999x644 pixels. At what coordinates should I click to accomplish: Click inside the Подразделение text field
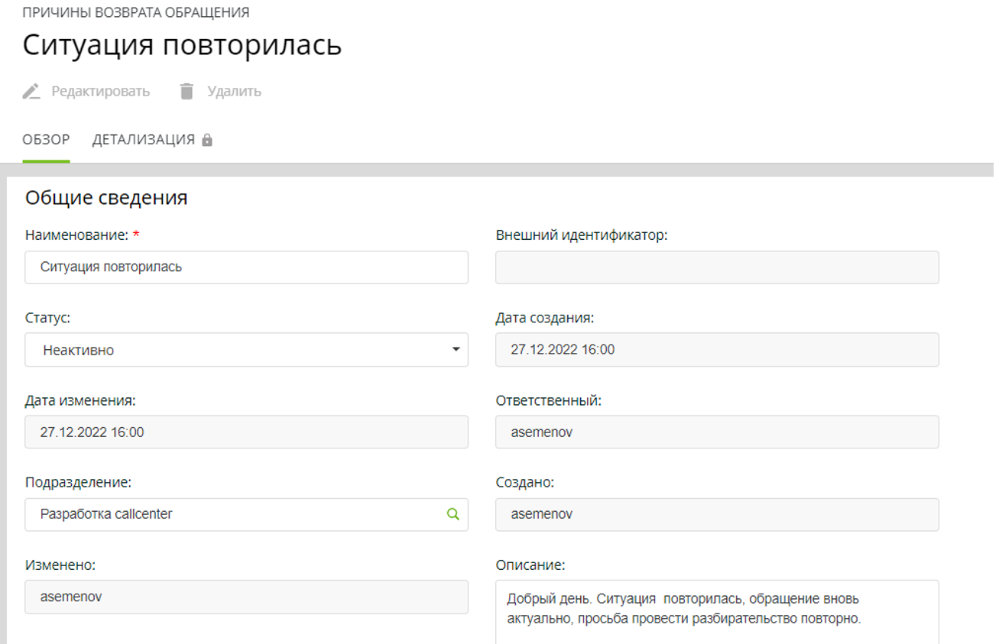tap(230, 514)
